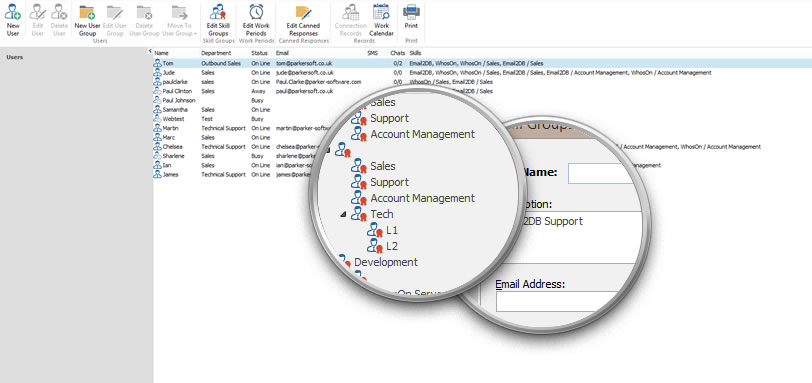Select the user icon beside Tom
Screen dimensions: 812x383
pos(157,63)
